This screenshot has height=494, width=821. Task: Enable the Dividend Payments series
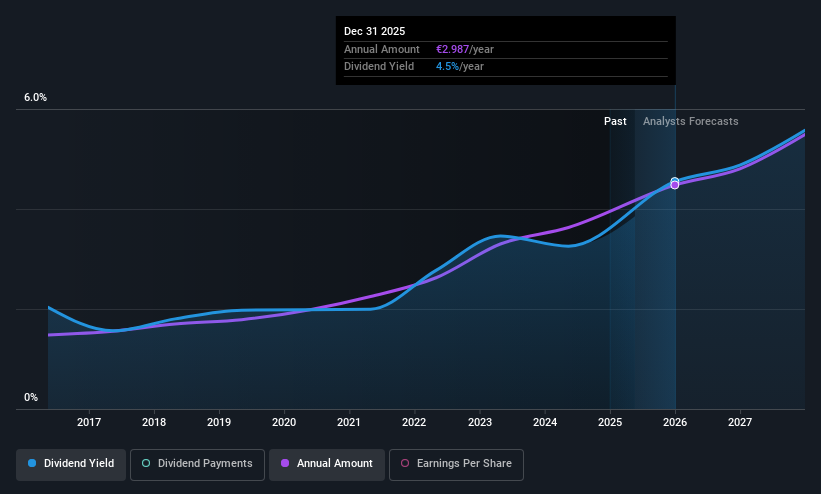[197, 464]
